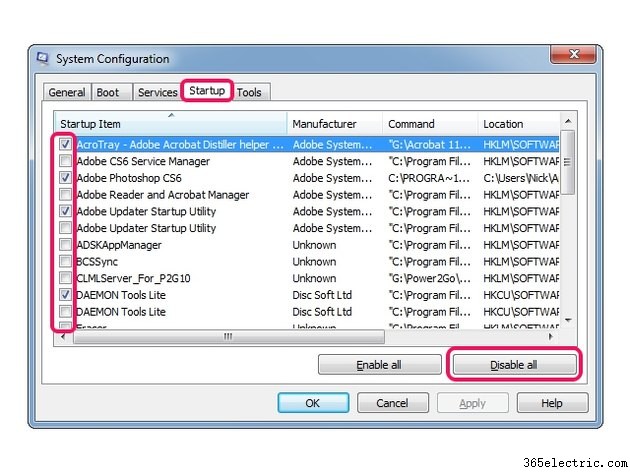Click Disc Soft Ltd in checked DAEMON row
The height and width of the screenshot is (472, 630).
point(322,295)
